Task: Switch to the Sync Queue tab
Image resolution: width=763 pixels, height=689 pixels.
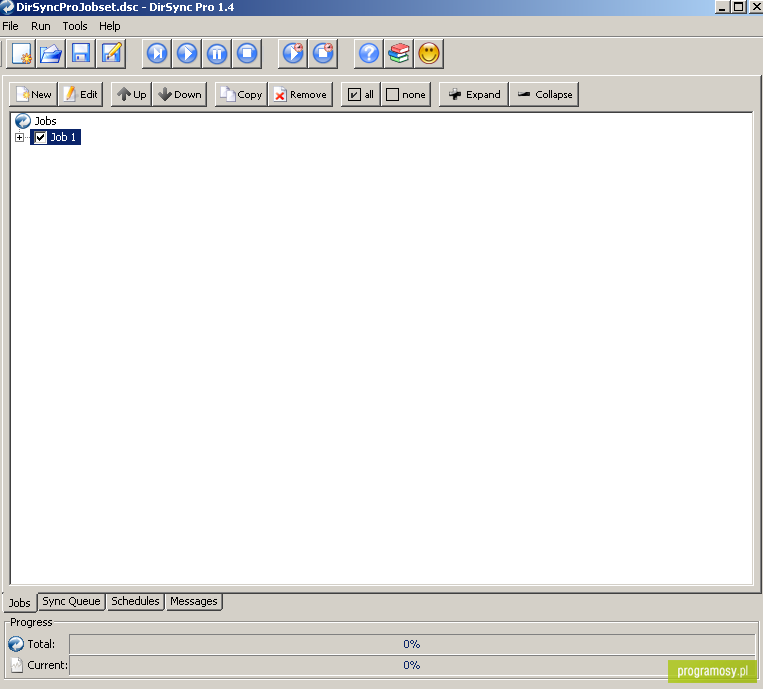Action: 71,601
